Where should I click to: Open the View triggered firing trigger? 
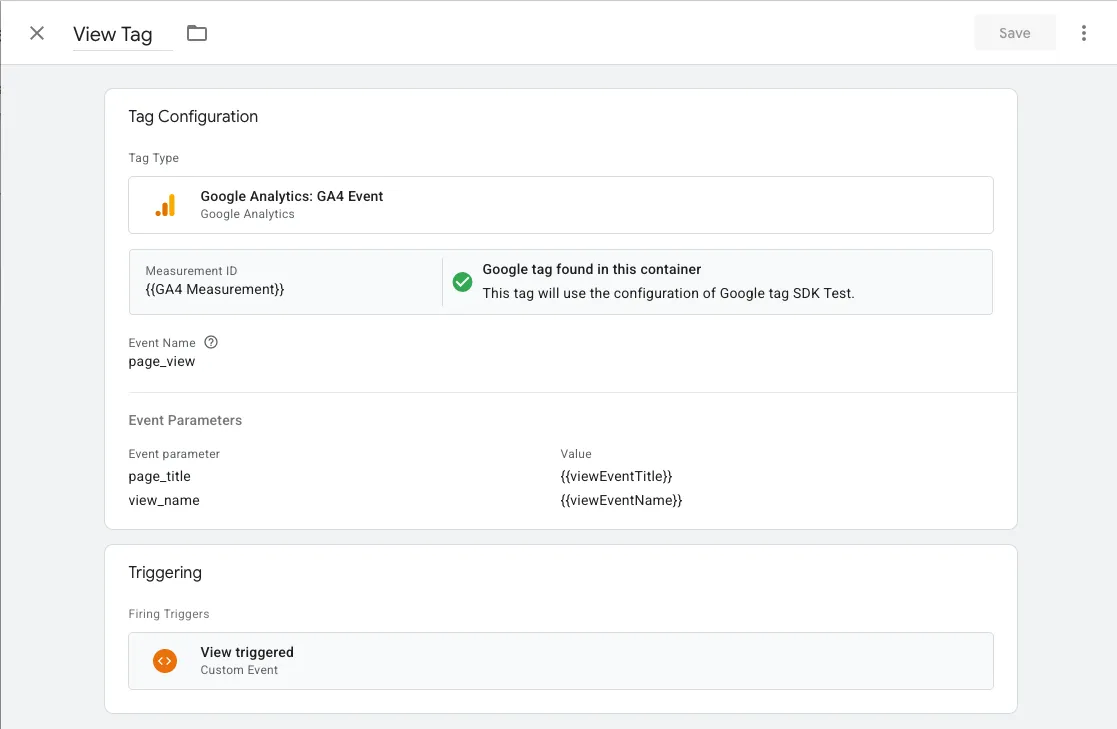pos(561,661)
